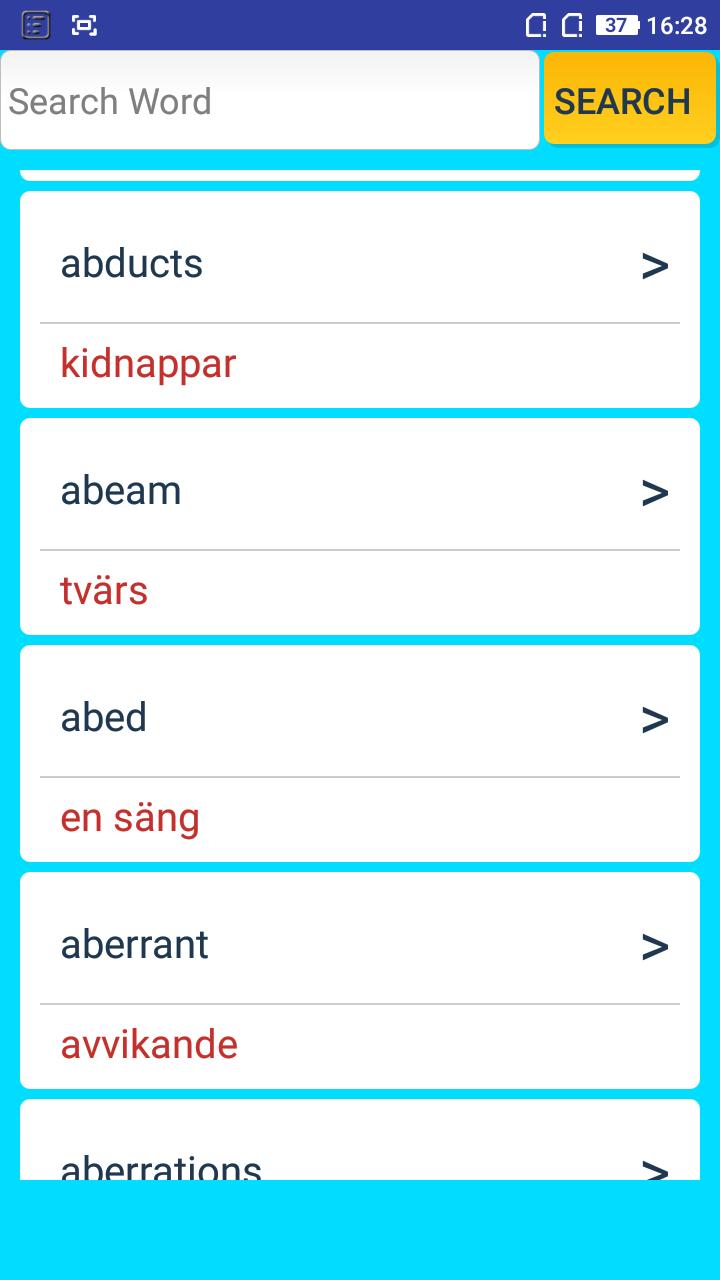Screen dimensions: 720x1280
Task: Tap the screenshot capture icon in status bar
Action: click(85, 25)
